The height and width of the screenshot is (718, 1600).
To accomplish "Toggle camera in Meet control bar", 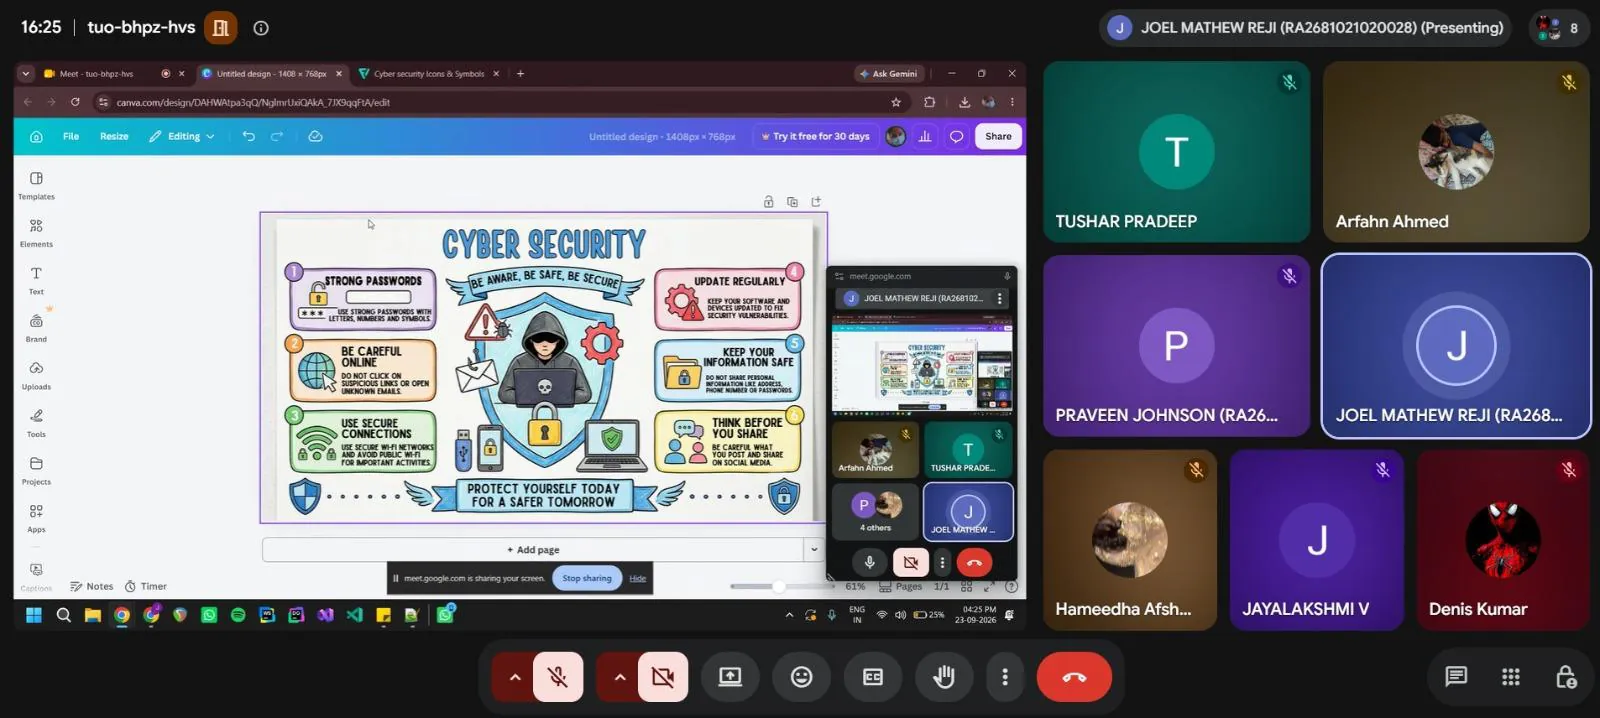I will [663, 677].
